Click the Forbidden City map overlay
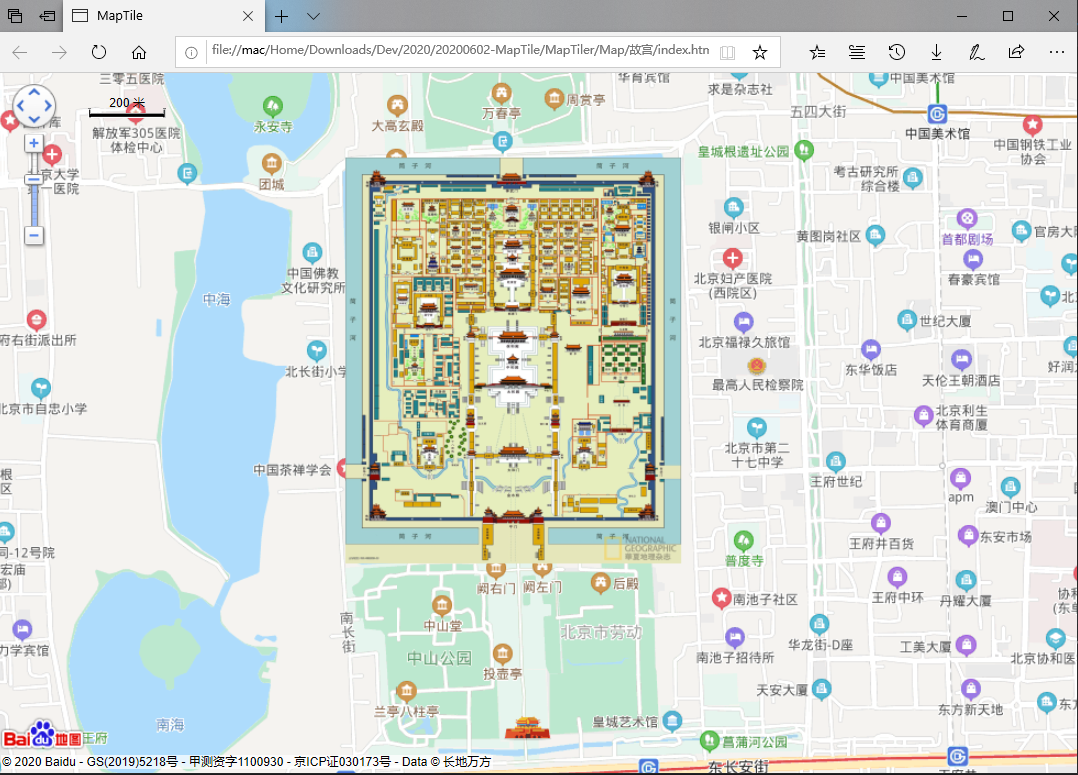Screen dimensions: 1078x775 tap(513, 360)
